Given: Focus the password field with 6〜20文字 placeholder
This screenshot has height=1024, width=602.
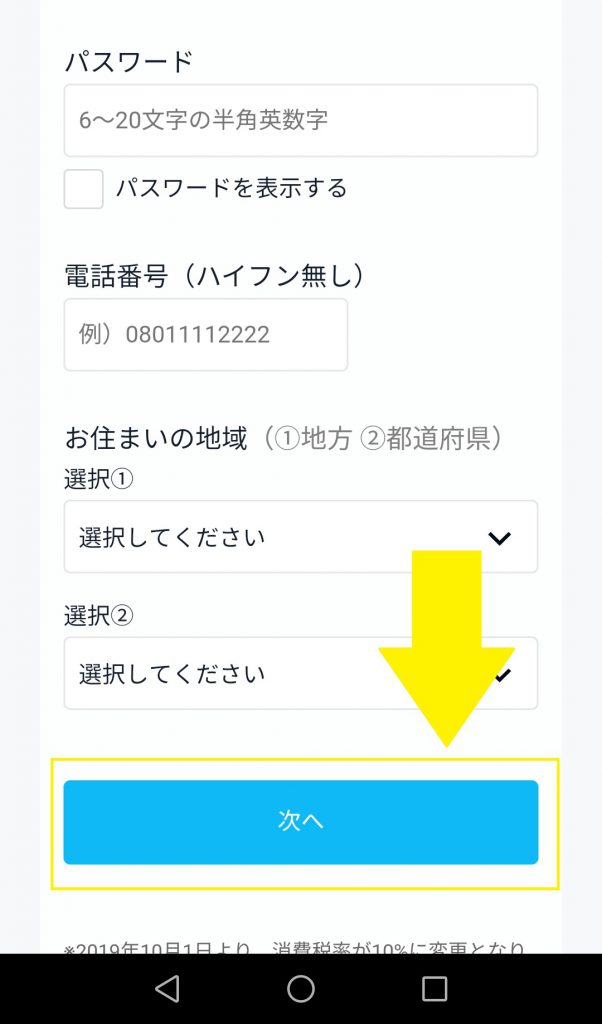Looking at the screenshot, I should (300, 121).
